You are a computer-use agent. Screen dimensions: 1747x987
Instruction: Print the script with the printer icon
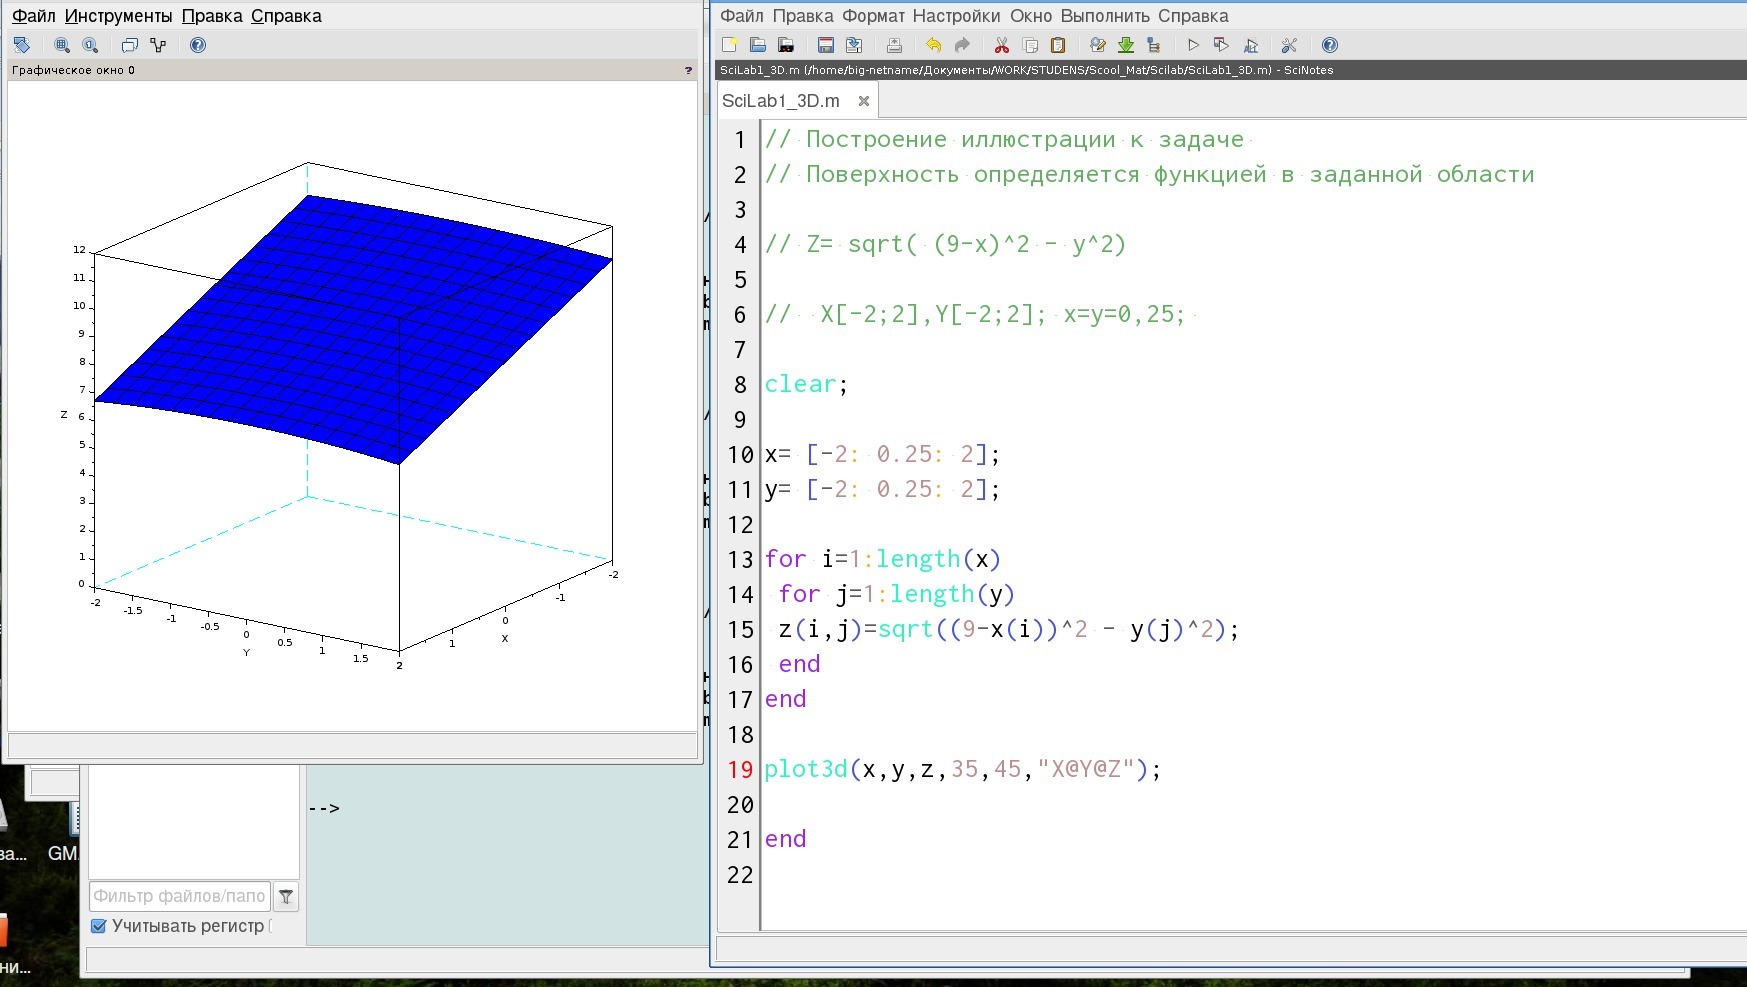(x=894, y=45)
